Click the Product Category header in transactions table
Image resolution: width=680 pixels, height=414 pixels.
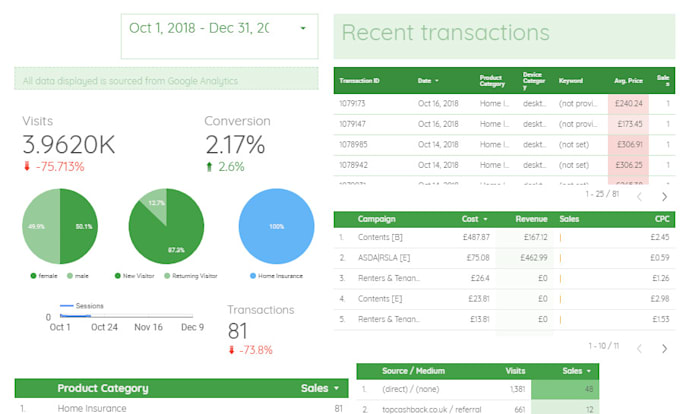click(492, 81)
